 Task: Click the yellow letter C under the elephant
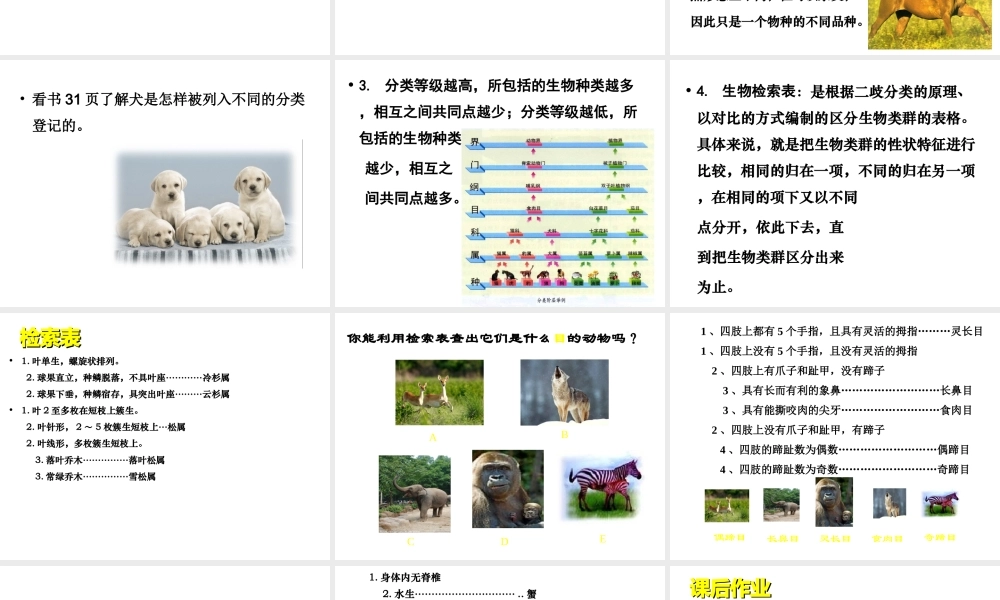[411, 541]
